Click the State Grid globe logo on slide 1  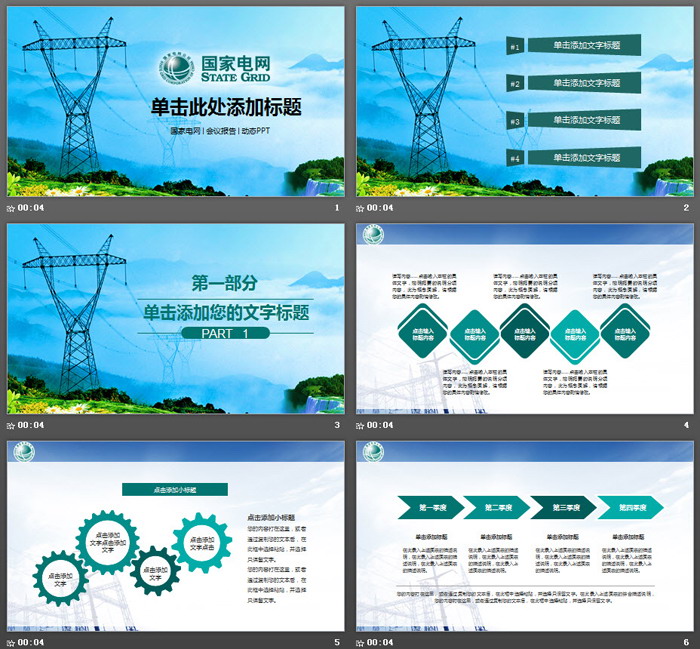[x=175, y=70]
